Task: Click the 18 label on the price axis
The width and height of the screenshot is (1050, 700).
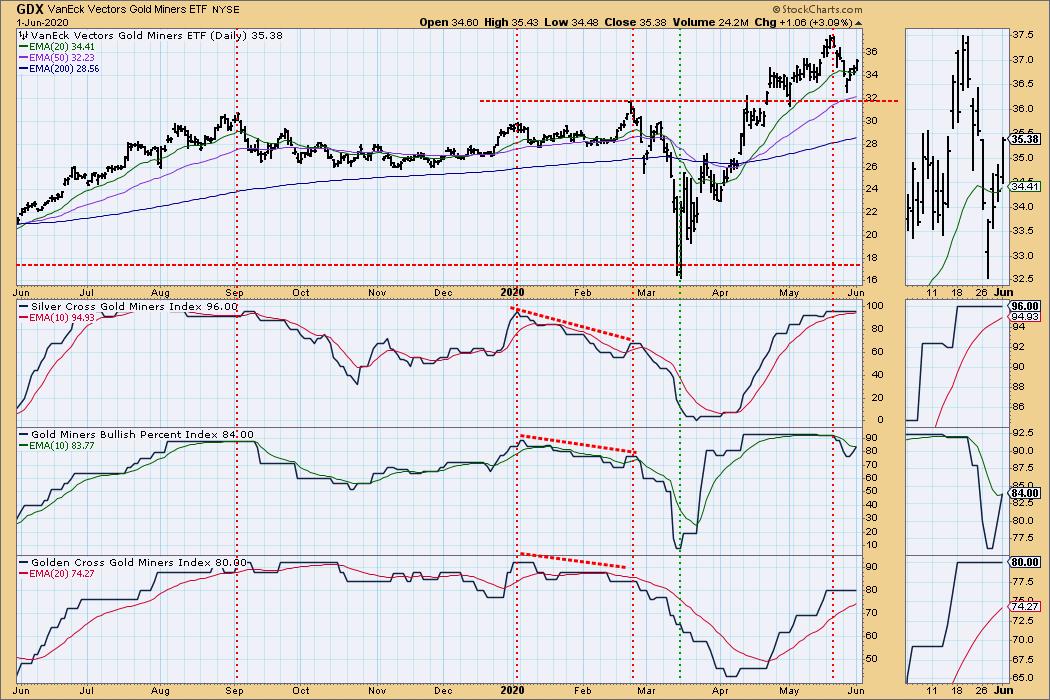Action: tap(871, 257)
